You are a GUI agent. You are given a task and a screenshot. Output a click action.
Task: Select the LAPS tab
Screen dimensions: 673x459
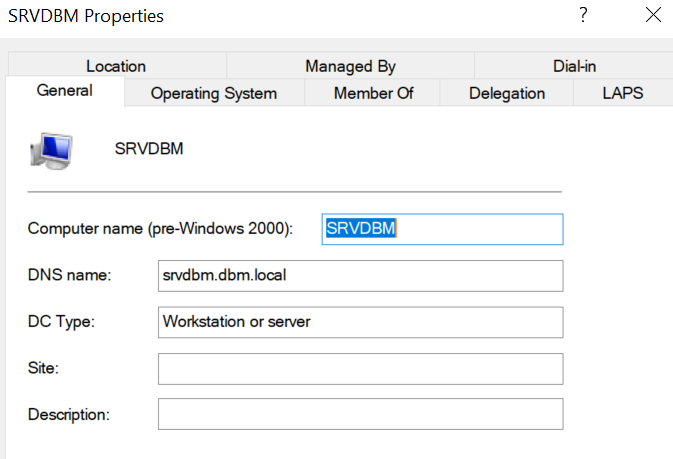pos(623,93)
